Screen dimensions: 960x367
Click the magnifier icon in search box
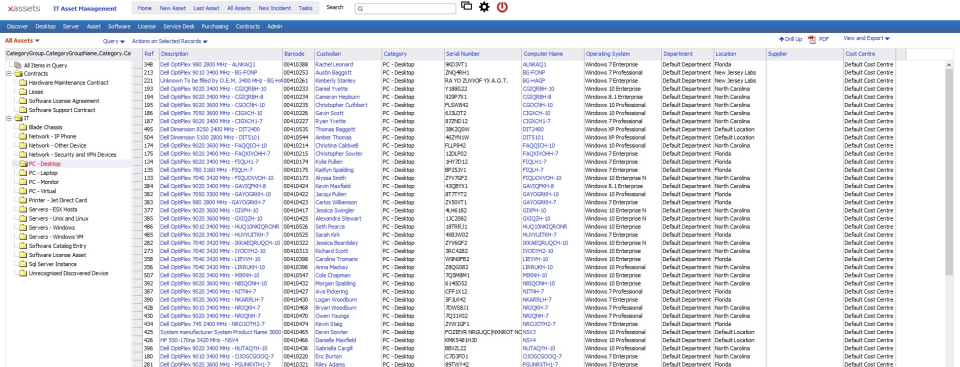point(361,9)
